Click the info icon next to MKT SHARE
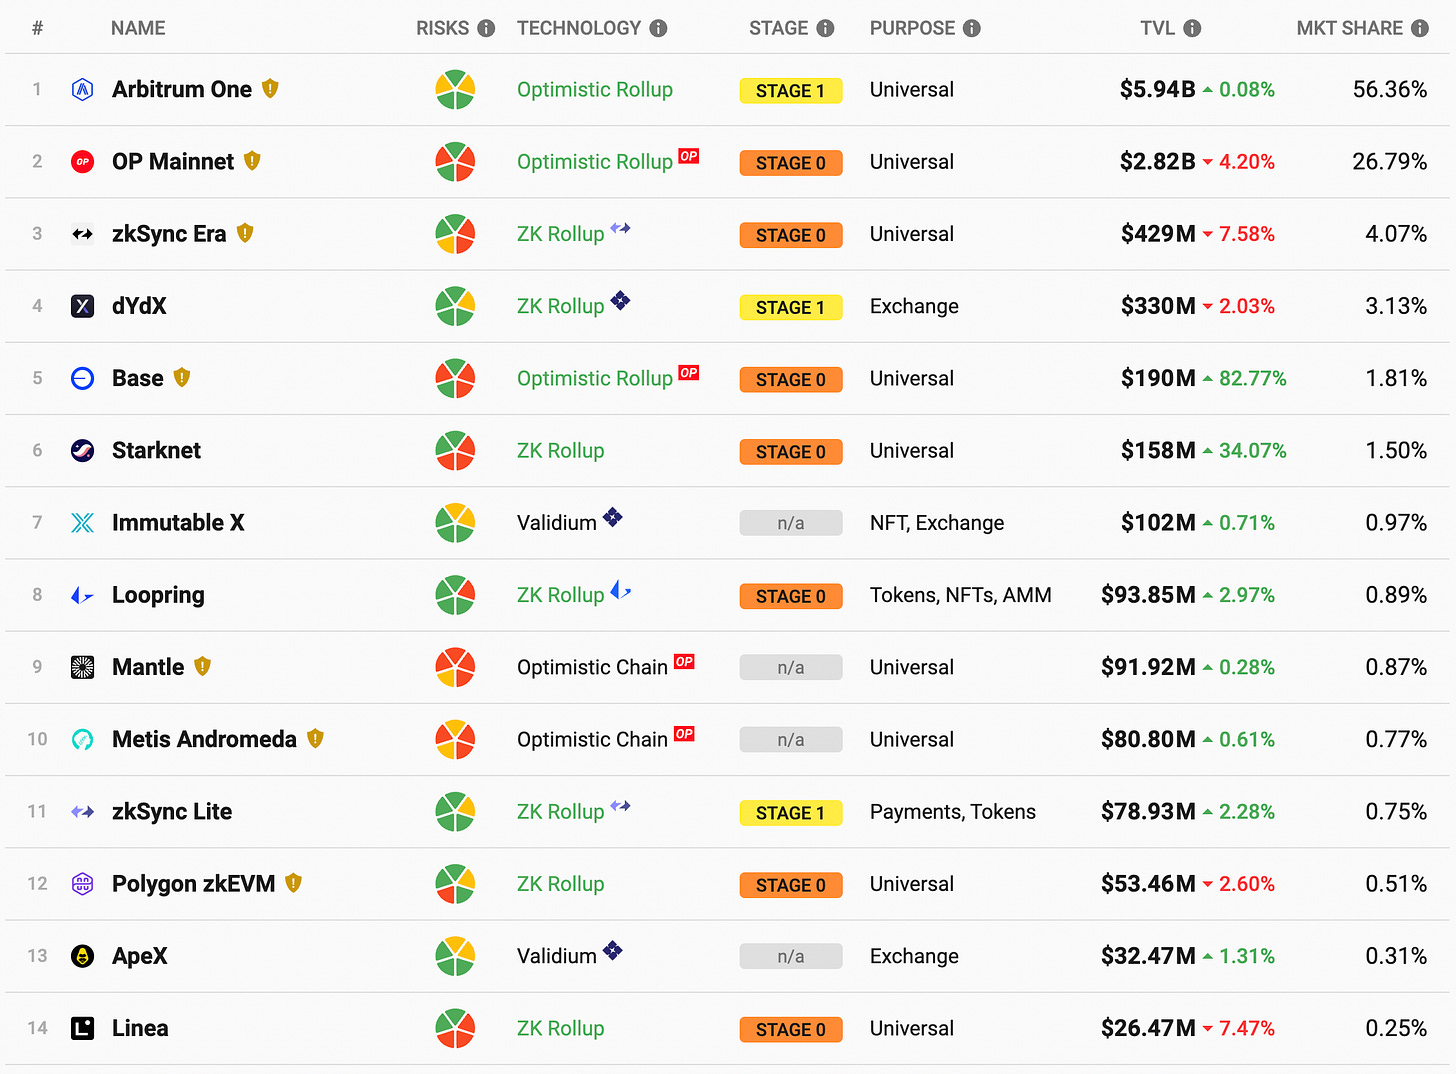Screen dimensions: 1456x1074 click(x=1420, y=28)
